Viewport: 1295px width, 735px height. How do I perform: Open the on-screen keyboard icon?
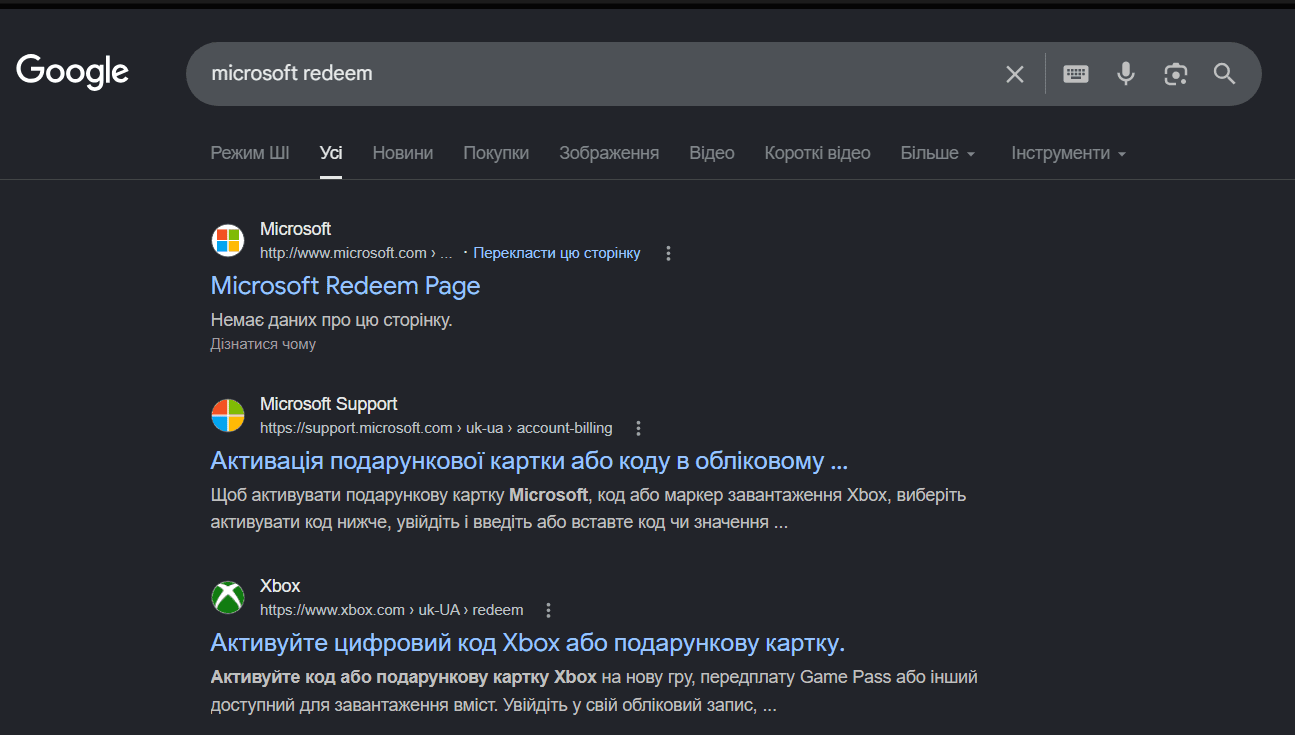point(1076,74)
